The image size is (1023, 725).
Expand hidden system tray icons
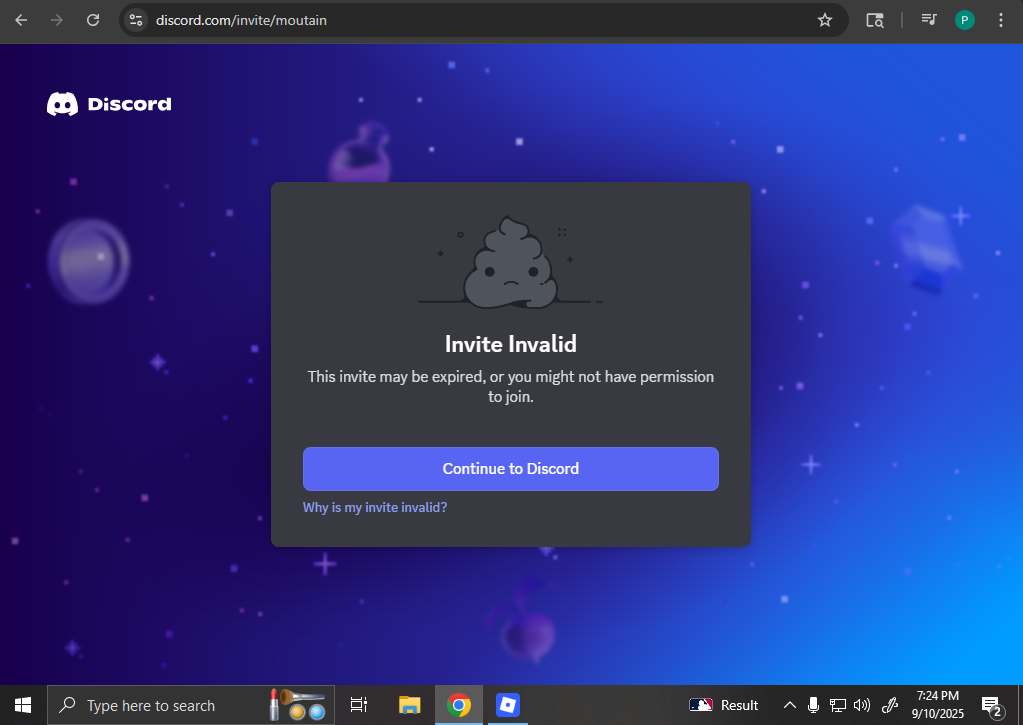click(x=789, y=705)
